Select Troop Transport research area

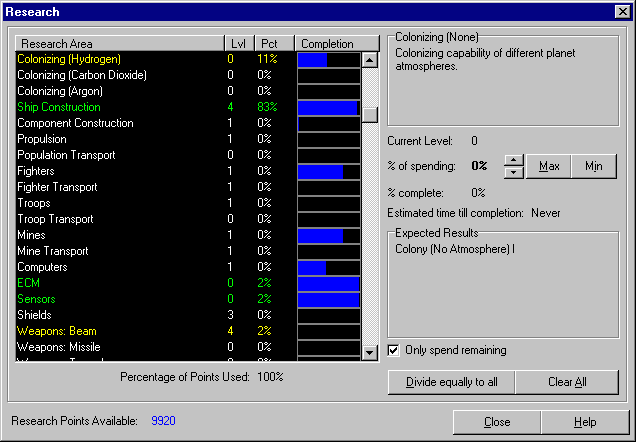[189, 219]
